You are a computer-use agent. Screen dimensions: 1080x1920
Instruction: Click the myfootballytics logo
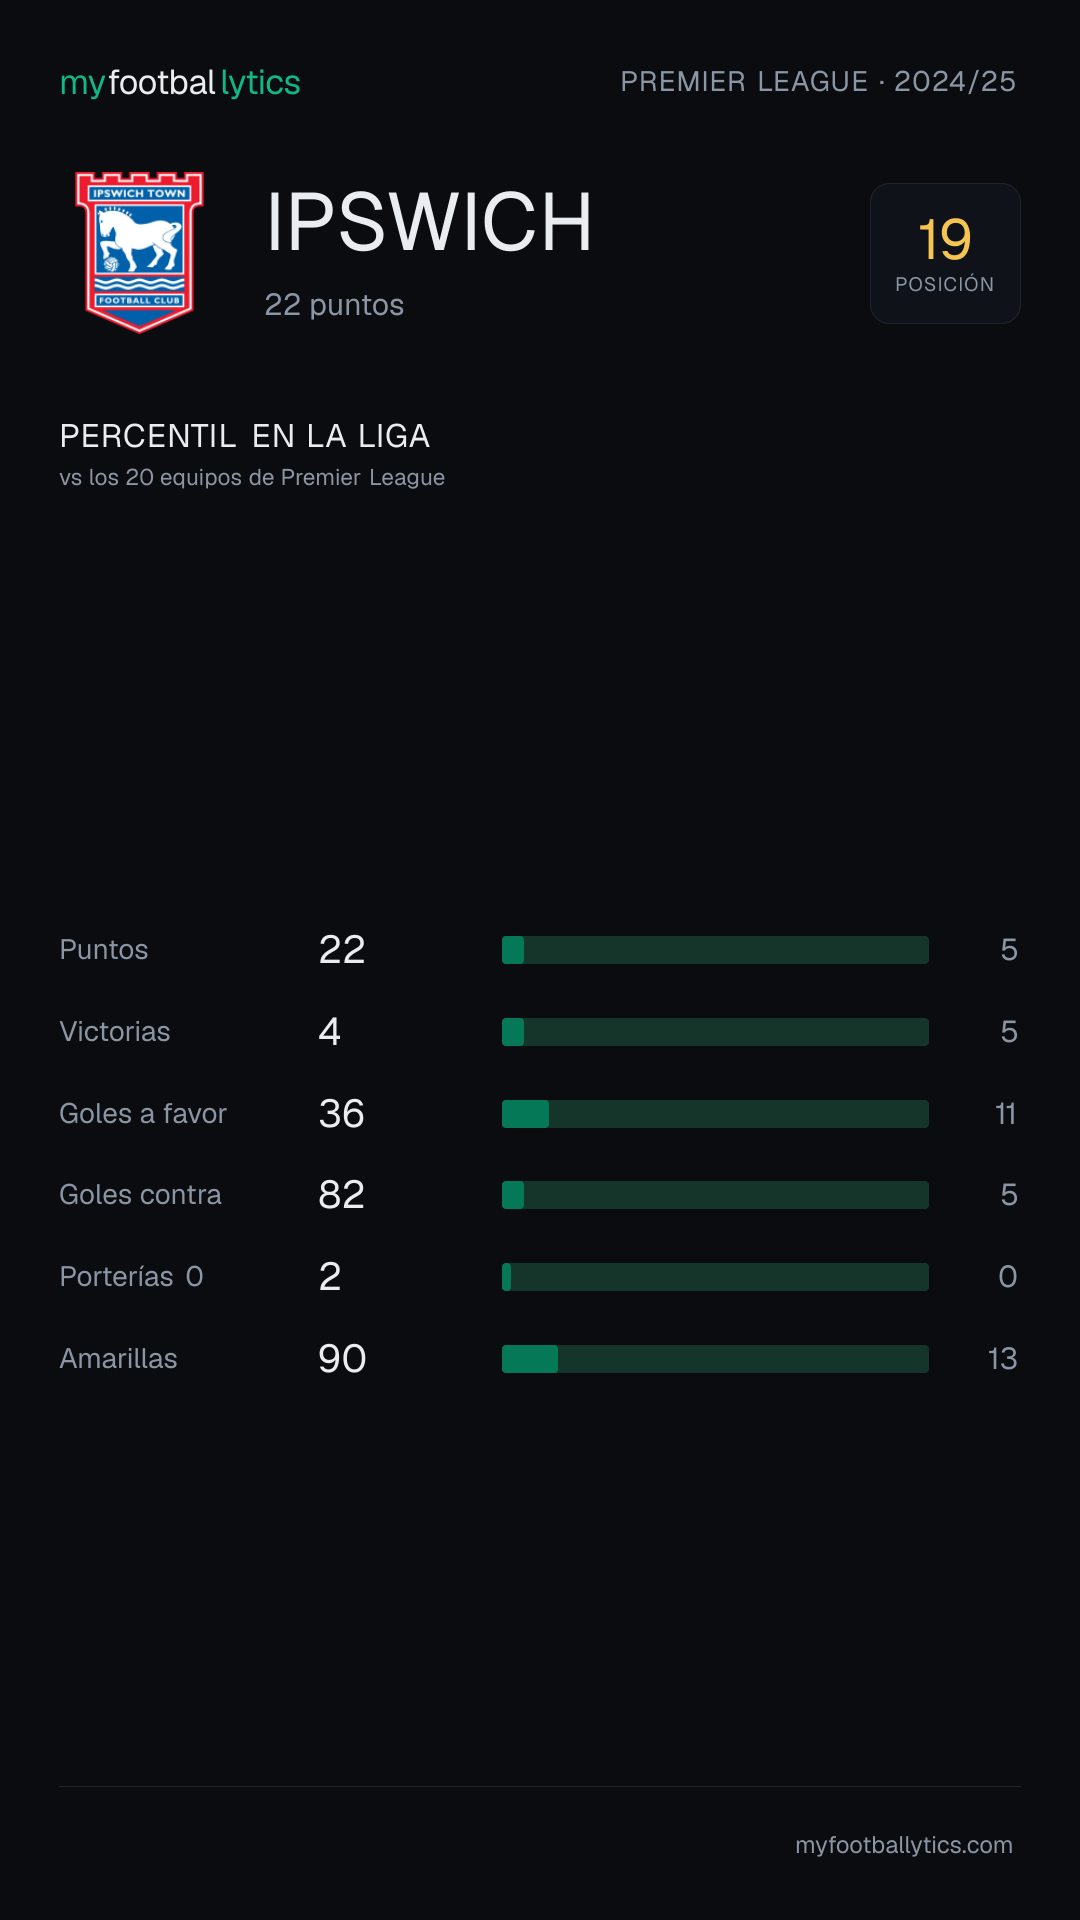pos(180,83)
